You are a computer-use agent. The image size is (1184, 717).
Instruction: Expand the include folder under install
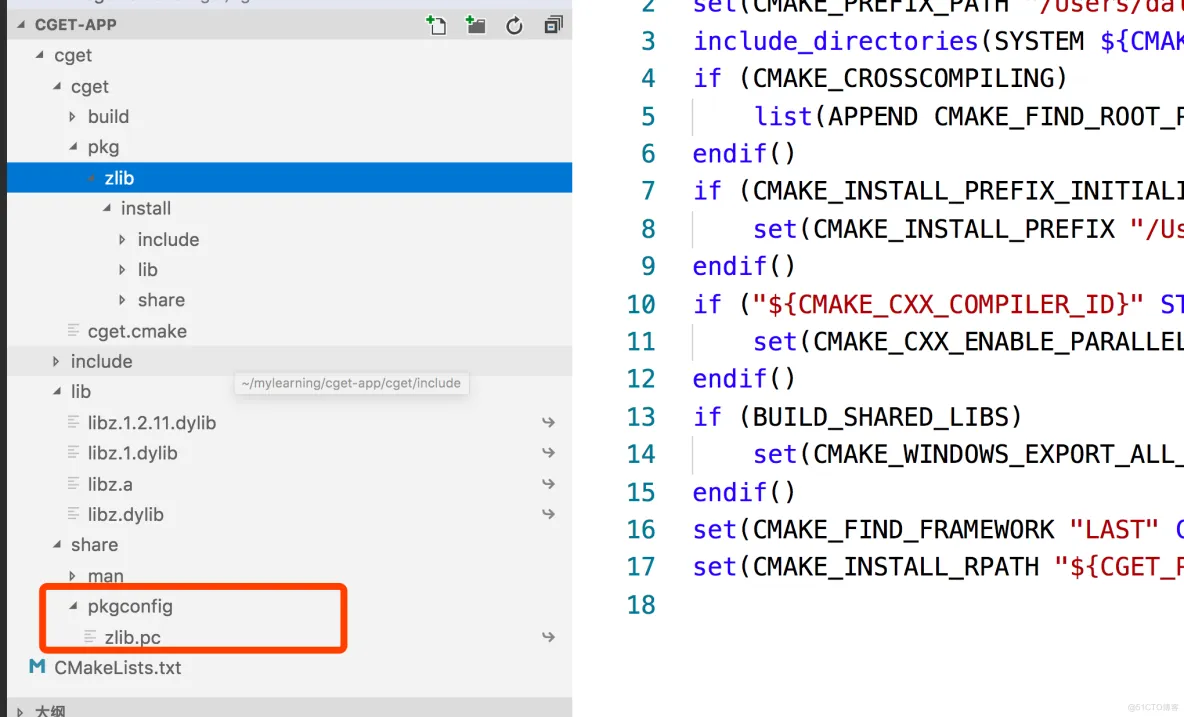tap(122, 239)
